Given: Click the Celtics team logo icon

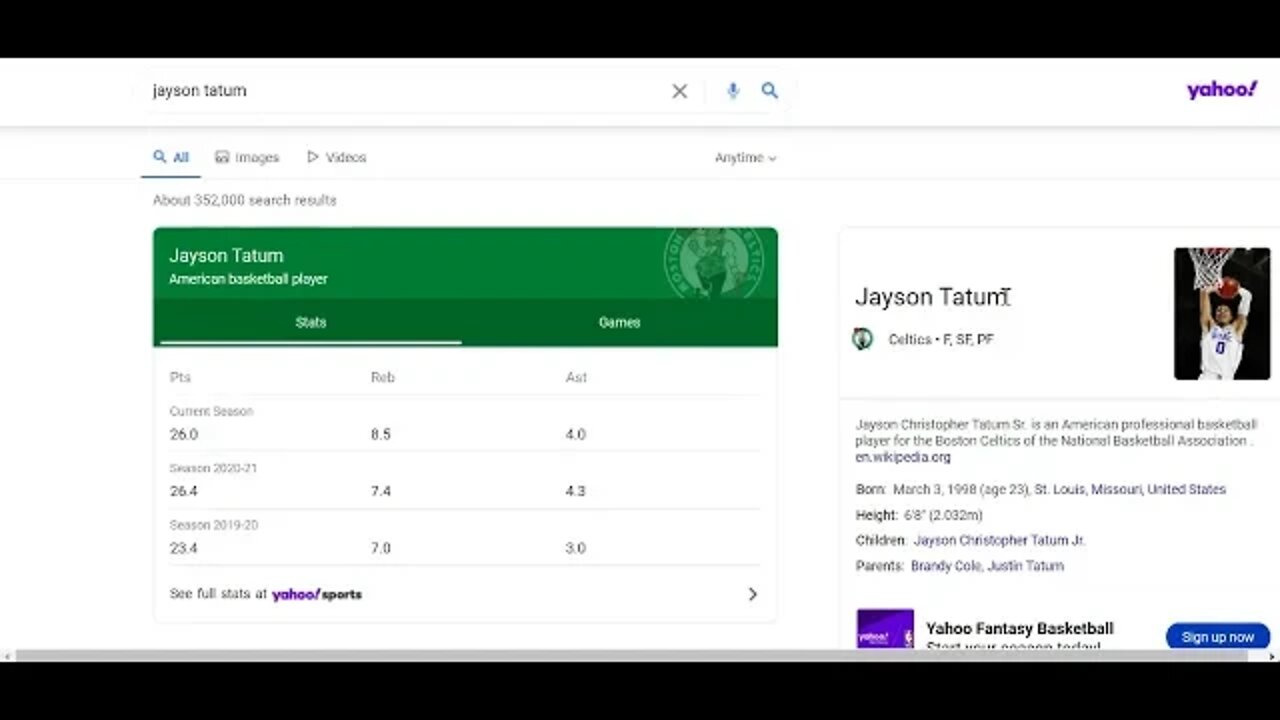Looking at the screenshot, I should pyautogui.click(x=862, y=339).
